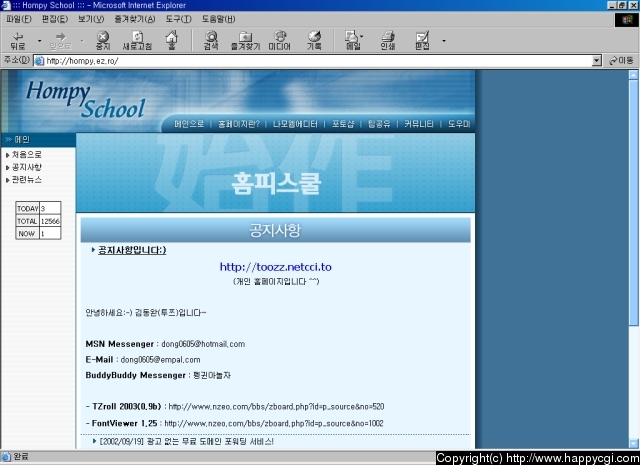Click the Windows logo throbber icon
The width and height of the screenshot is (640, 465).
[627, 20]
